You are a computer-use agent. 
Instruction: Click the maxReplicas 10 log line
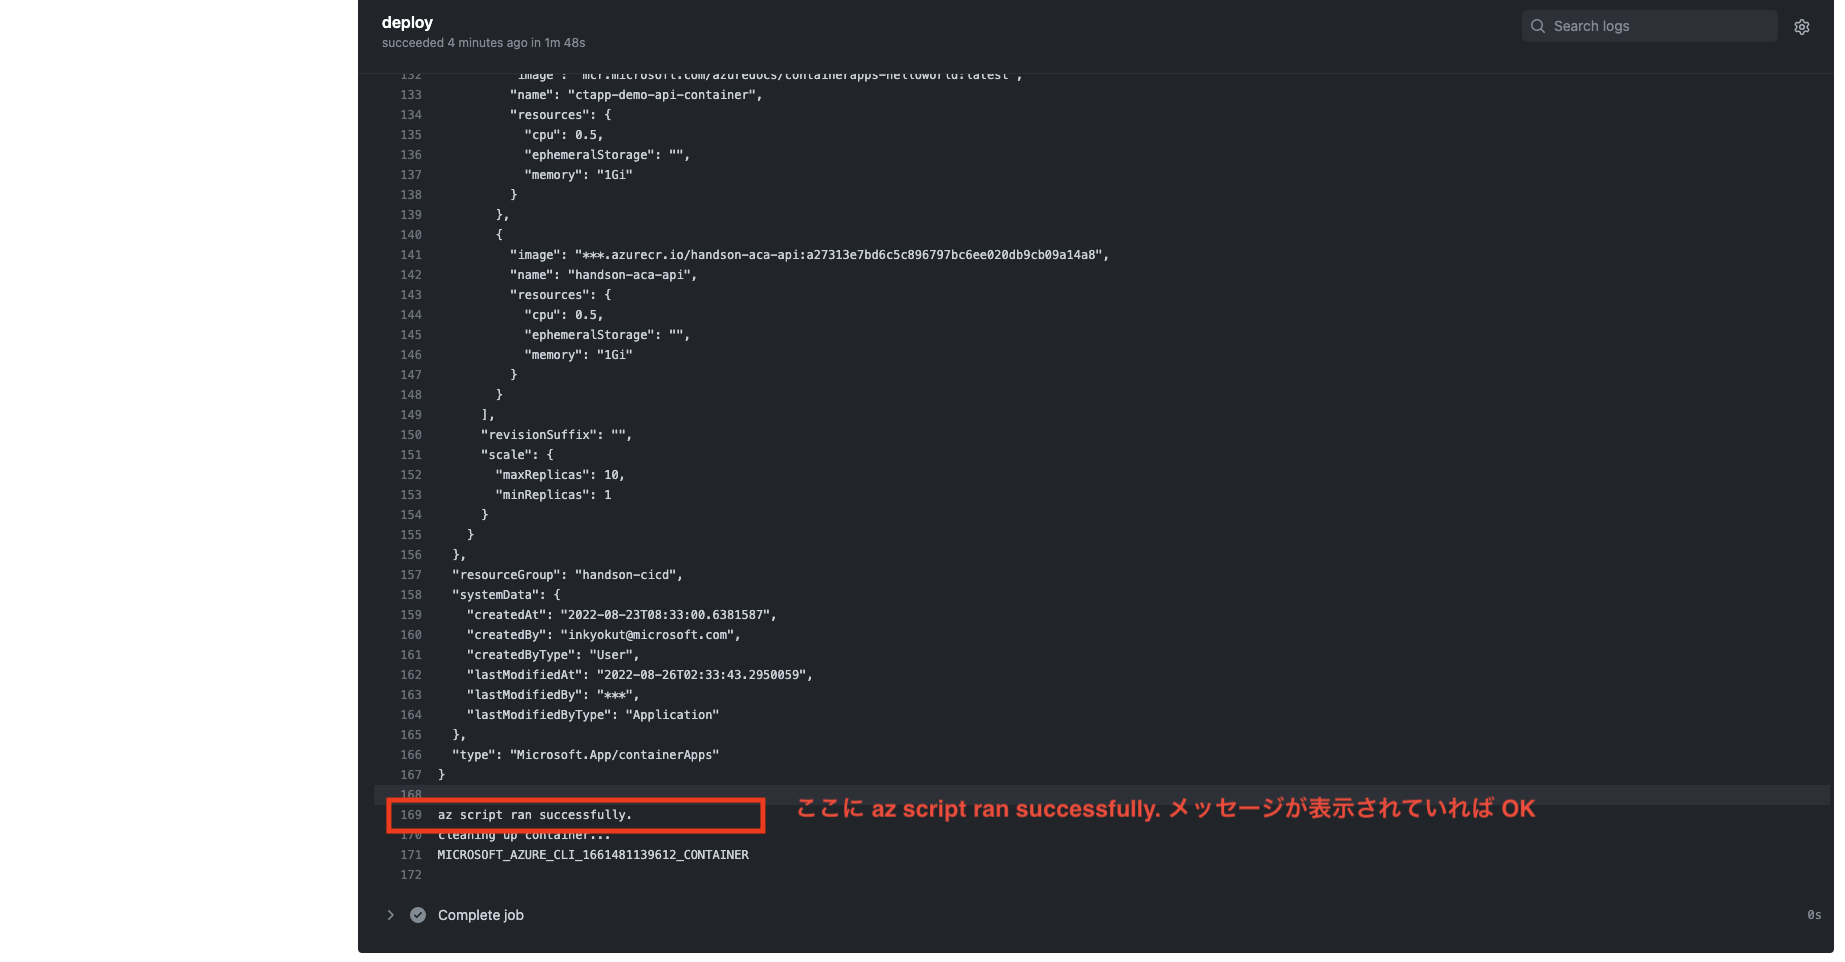click(x=560, y=475)
